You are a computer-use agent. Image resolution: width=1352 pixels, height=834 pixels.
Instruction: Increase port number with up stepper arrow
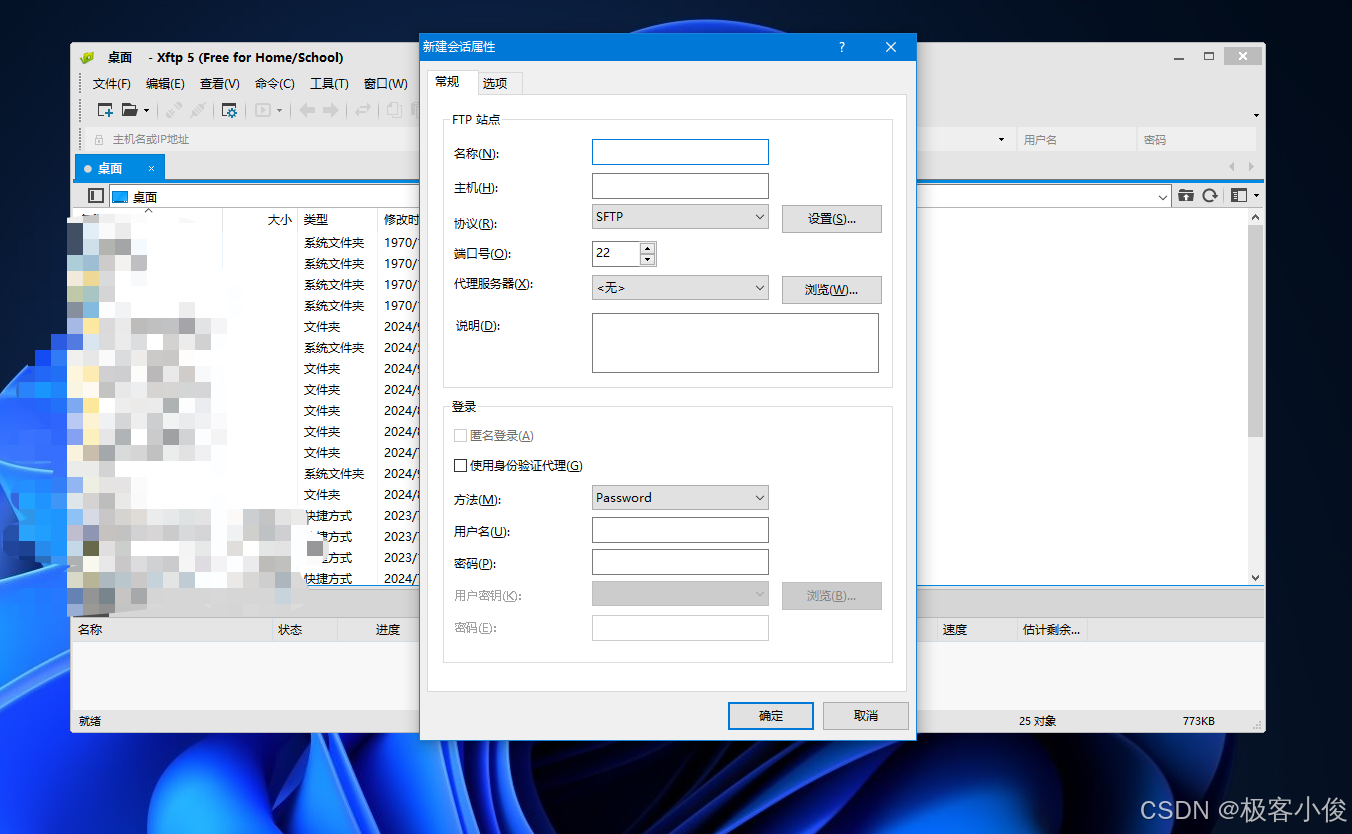tap(647, 247)
